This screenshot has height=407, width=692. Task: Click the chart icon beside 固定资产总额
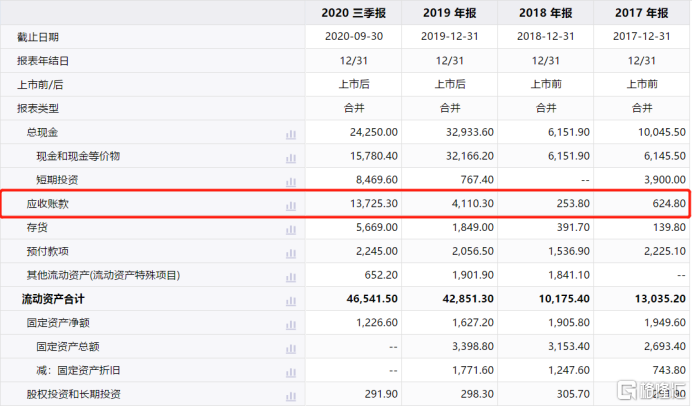tap(291, 347)
